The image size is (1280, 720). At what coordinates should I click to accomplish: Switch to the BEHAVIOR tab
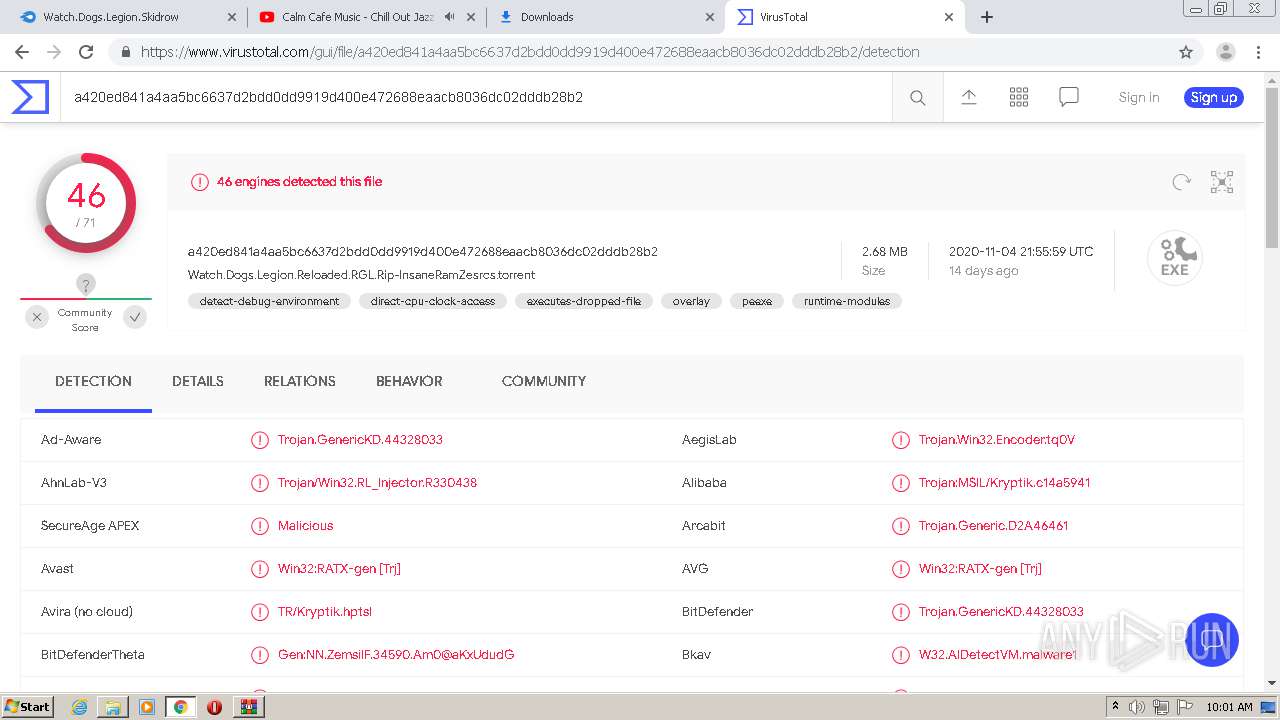(x=409, y=381)
